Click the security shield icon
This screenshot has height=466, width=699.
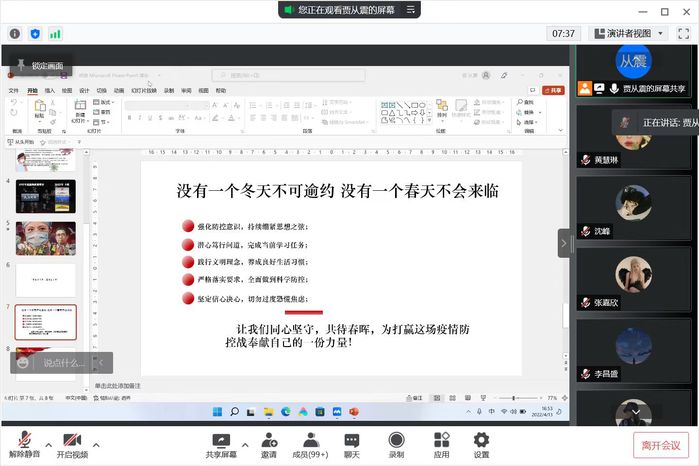(x=35, y=33)
